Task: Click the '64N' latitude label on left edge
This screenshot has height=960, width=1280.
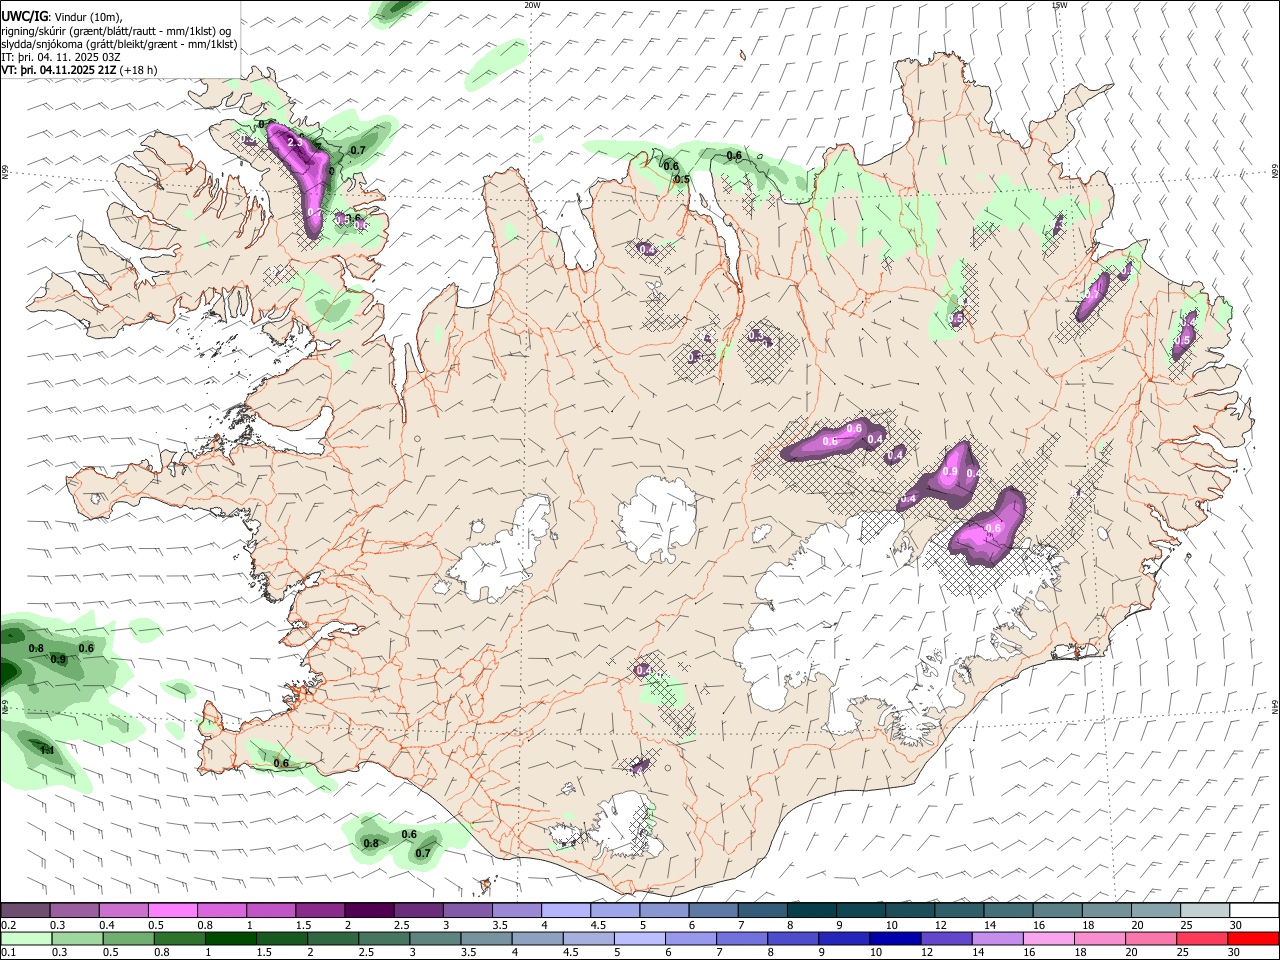Action: pyautogui.click(x=5, y=706)
